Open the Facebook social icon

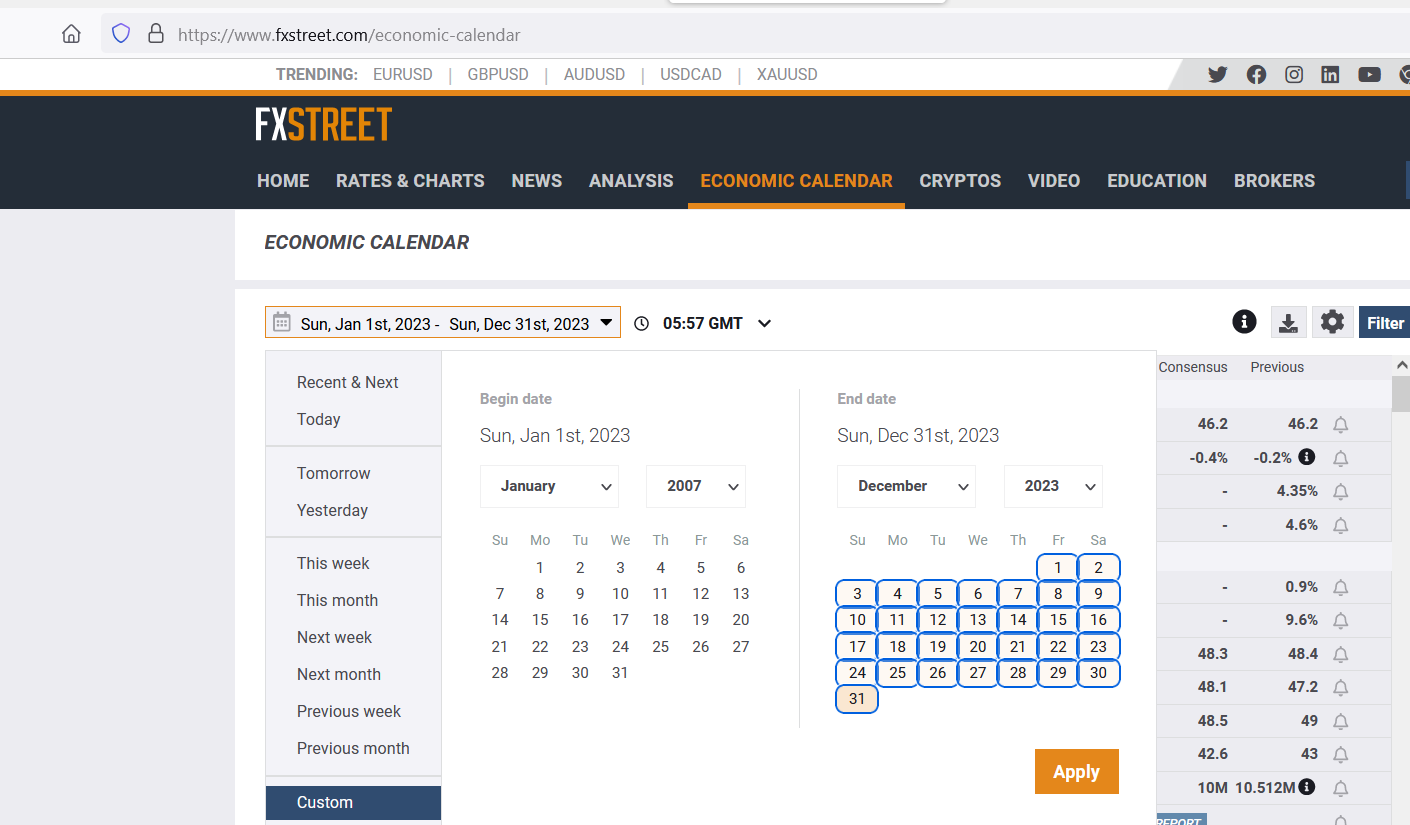pyautogui.click(x=1256, y=74)
